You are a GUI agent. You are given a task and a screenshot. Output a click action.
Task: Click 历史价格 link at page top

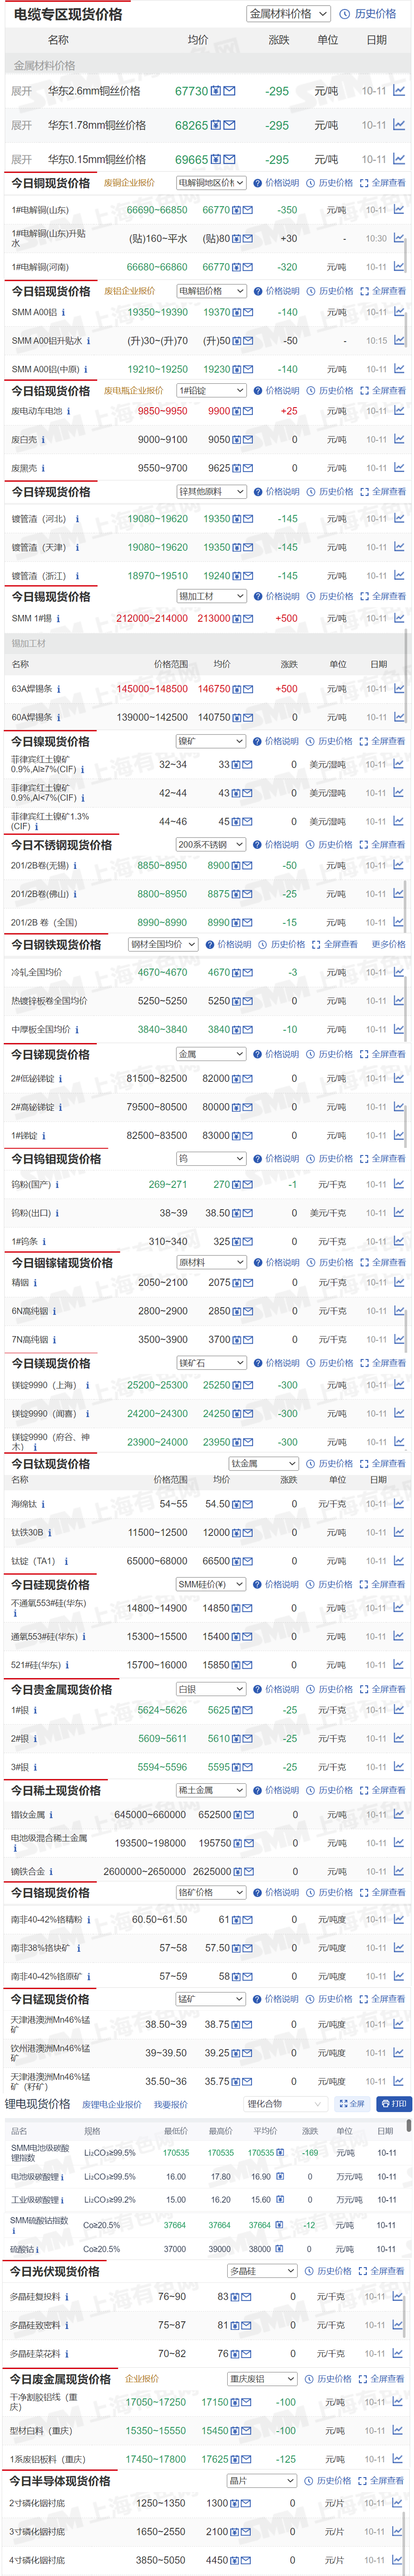[375, 14]
